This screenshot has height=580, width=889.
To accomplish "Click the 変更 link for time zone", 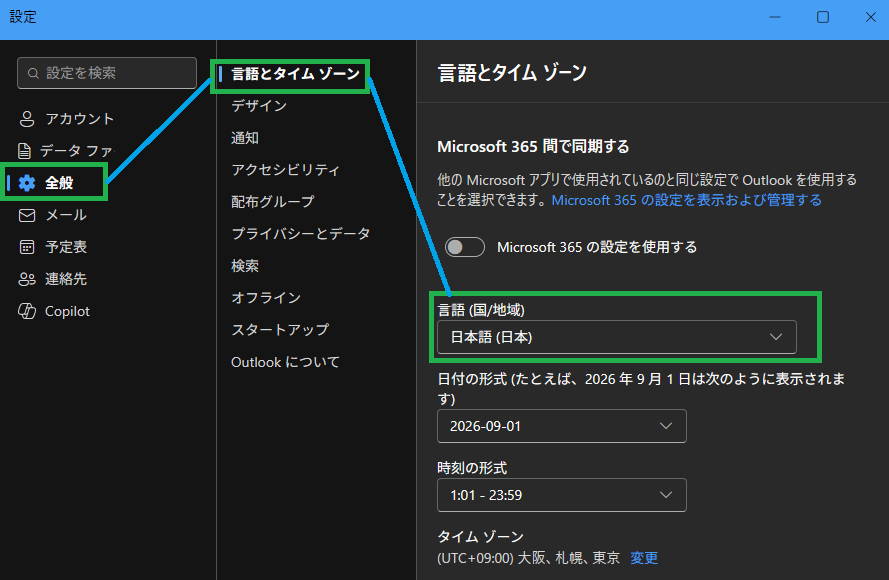I will 644,558.
